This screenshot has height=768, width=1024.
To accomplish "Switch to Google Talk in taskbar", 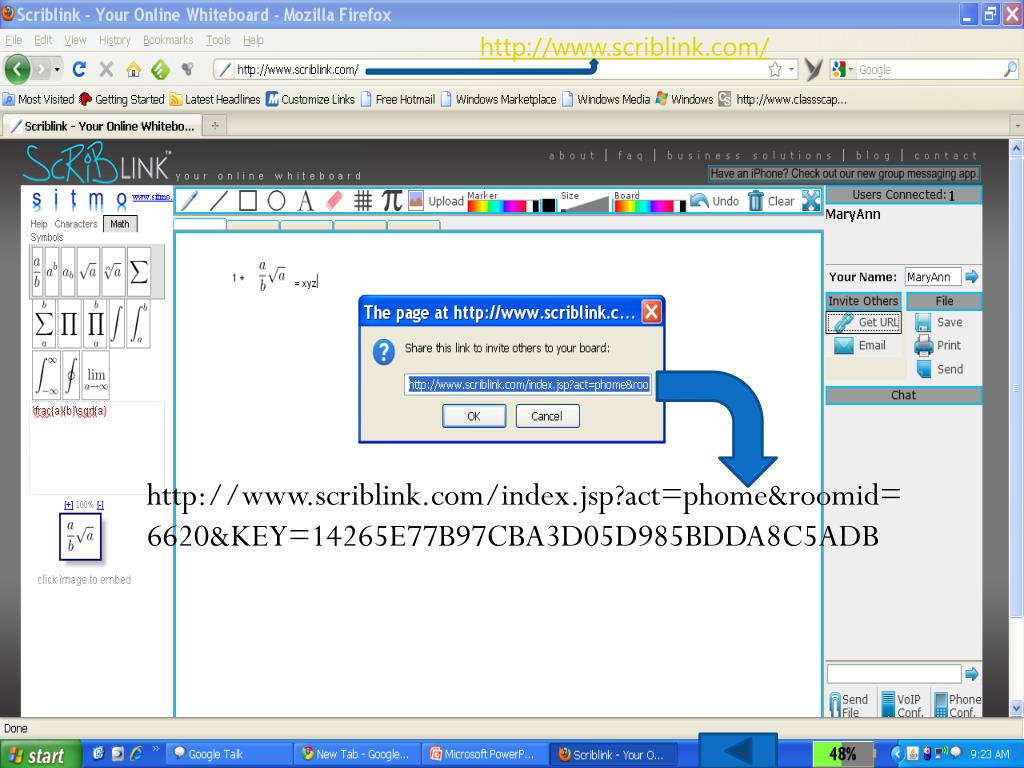I will (x=229, y=754).
